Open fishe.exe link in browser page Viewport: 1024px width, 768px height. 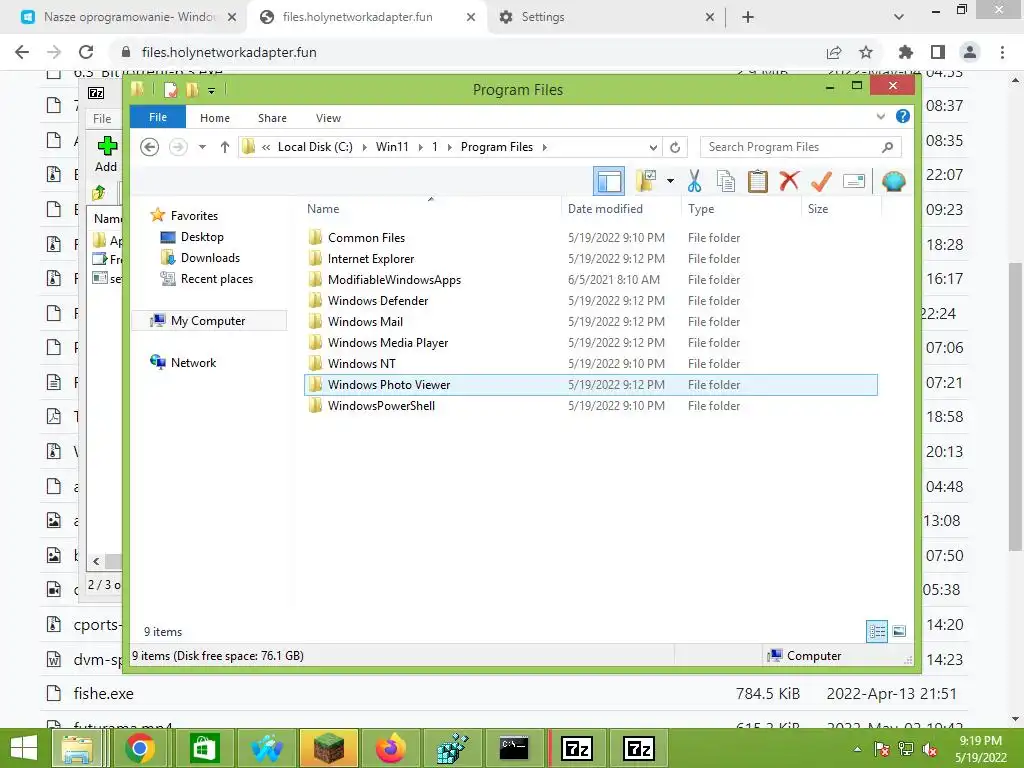click(x=103, y=694)
